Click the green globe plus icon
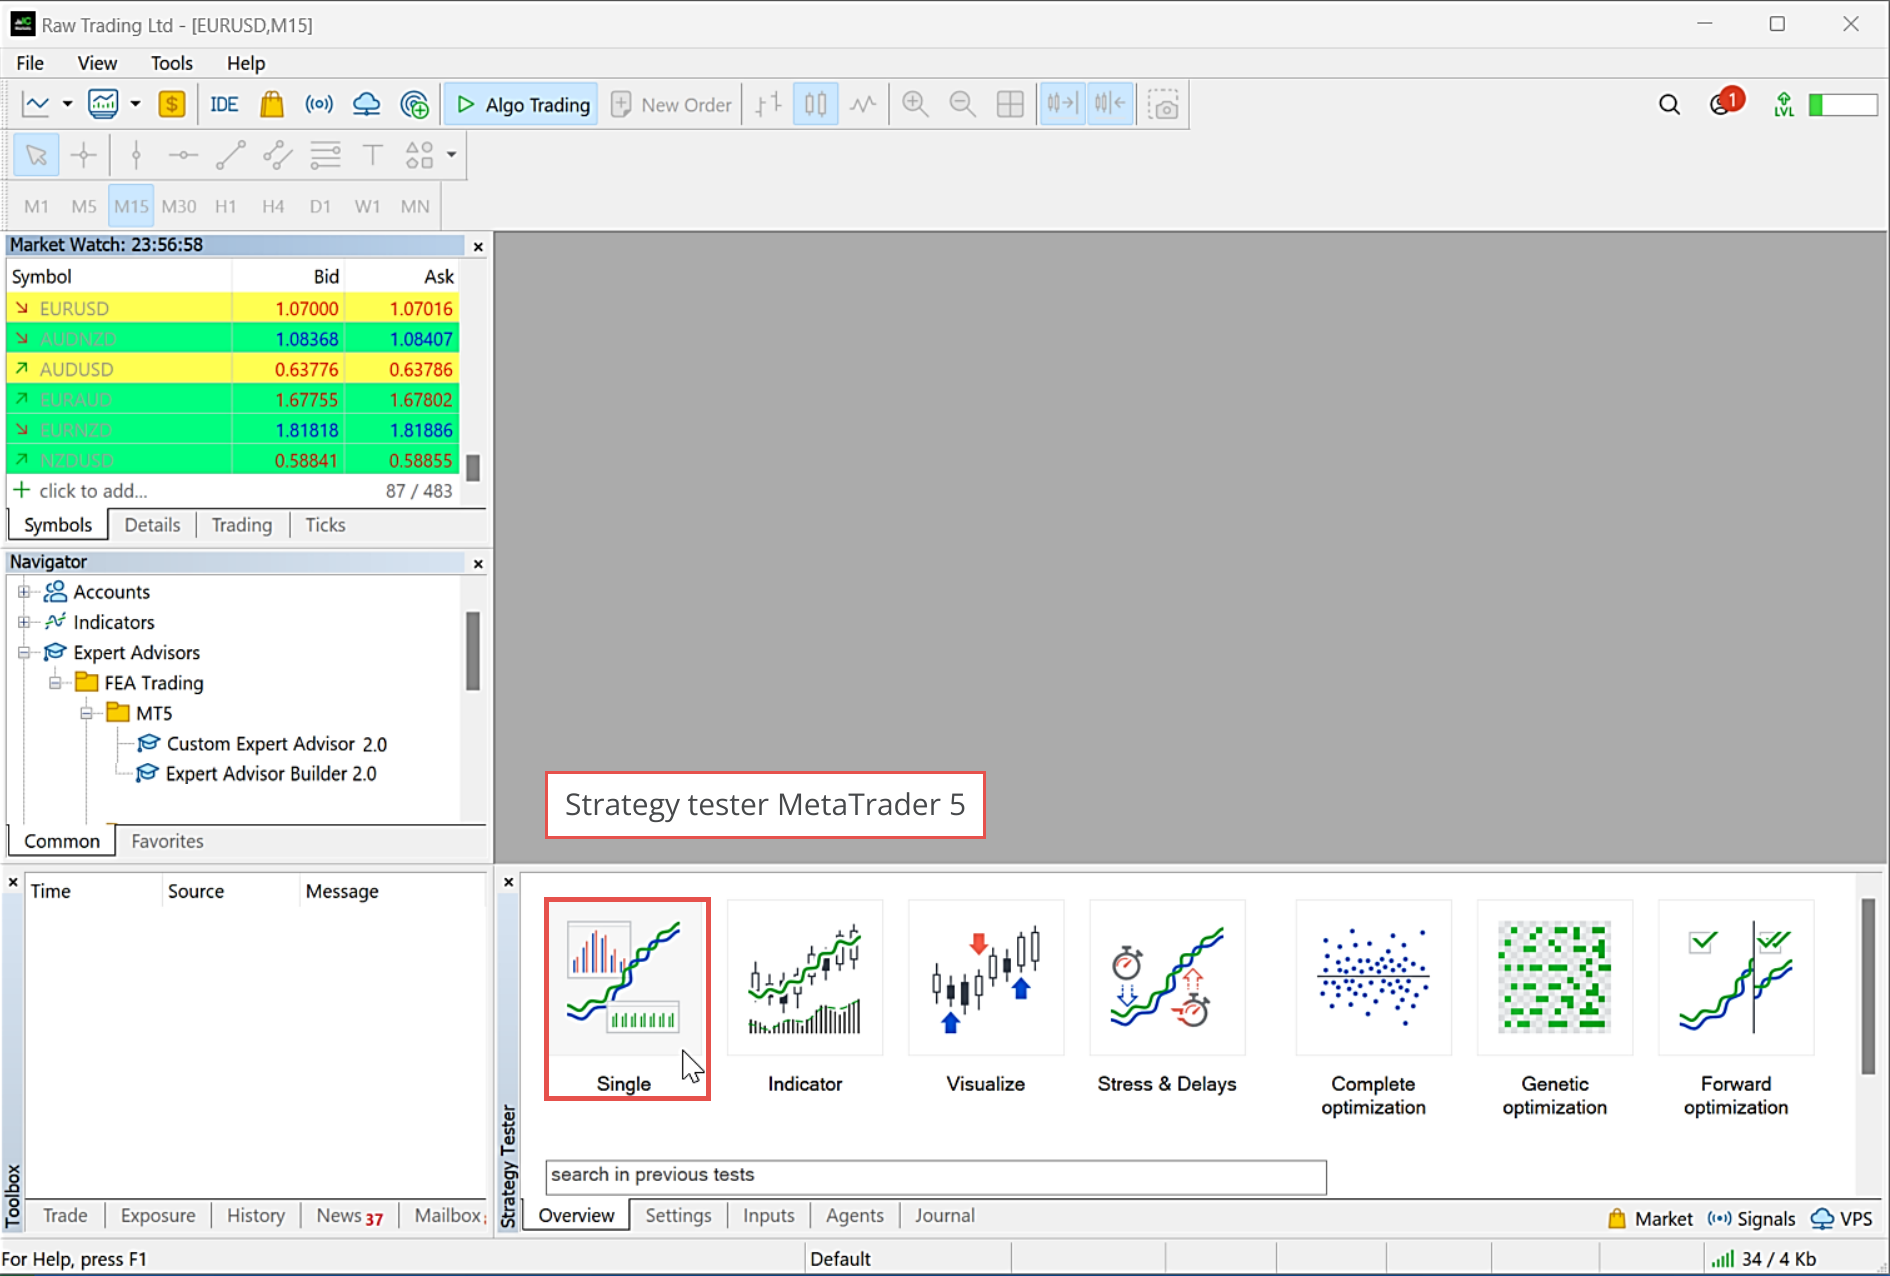 [x=414, y=104]
